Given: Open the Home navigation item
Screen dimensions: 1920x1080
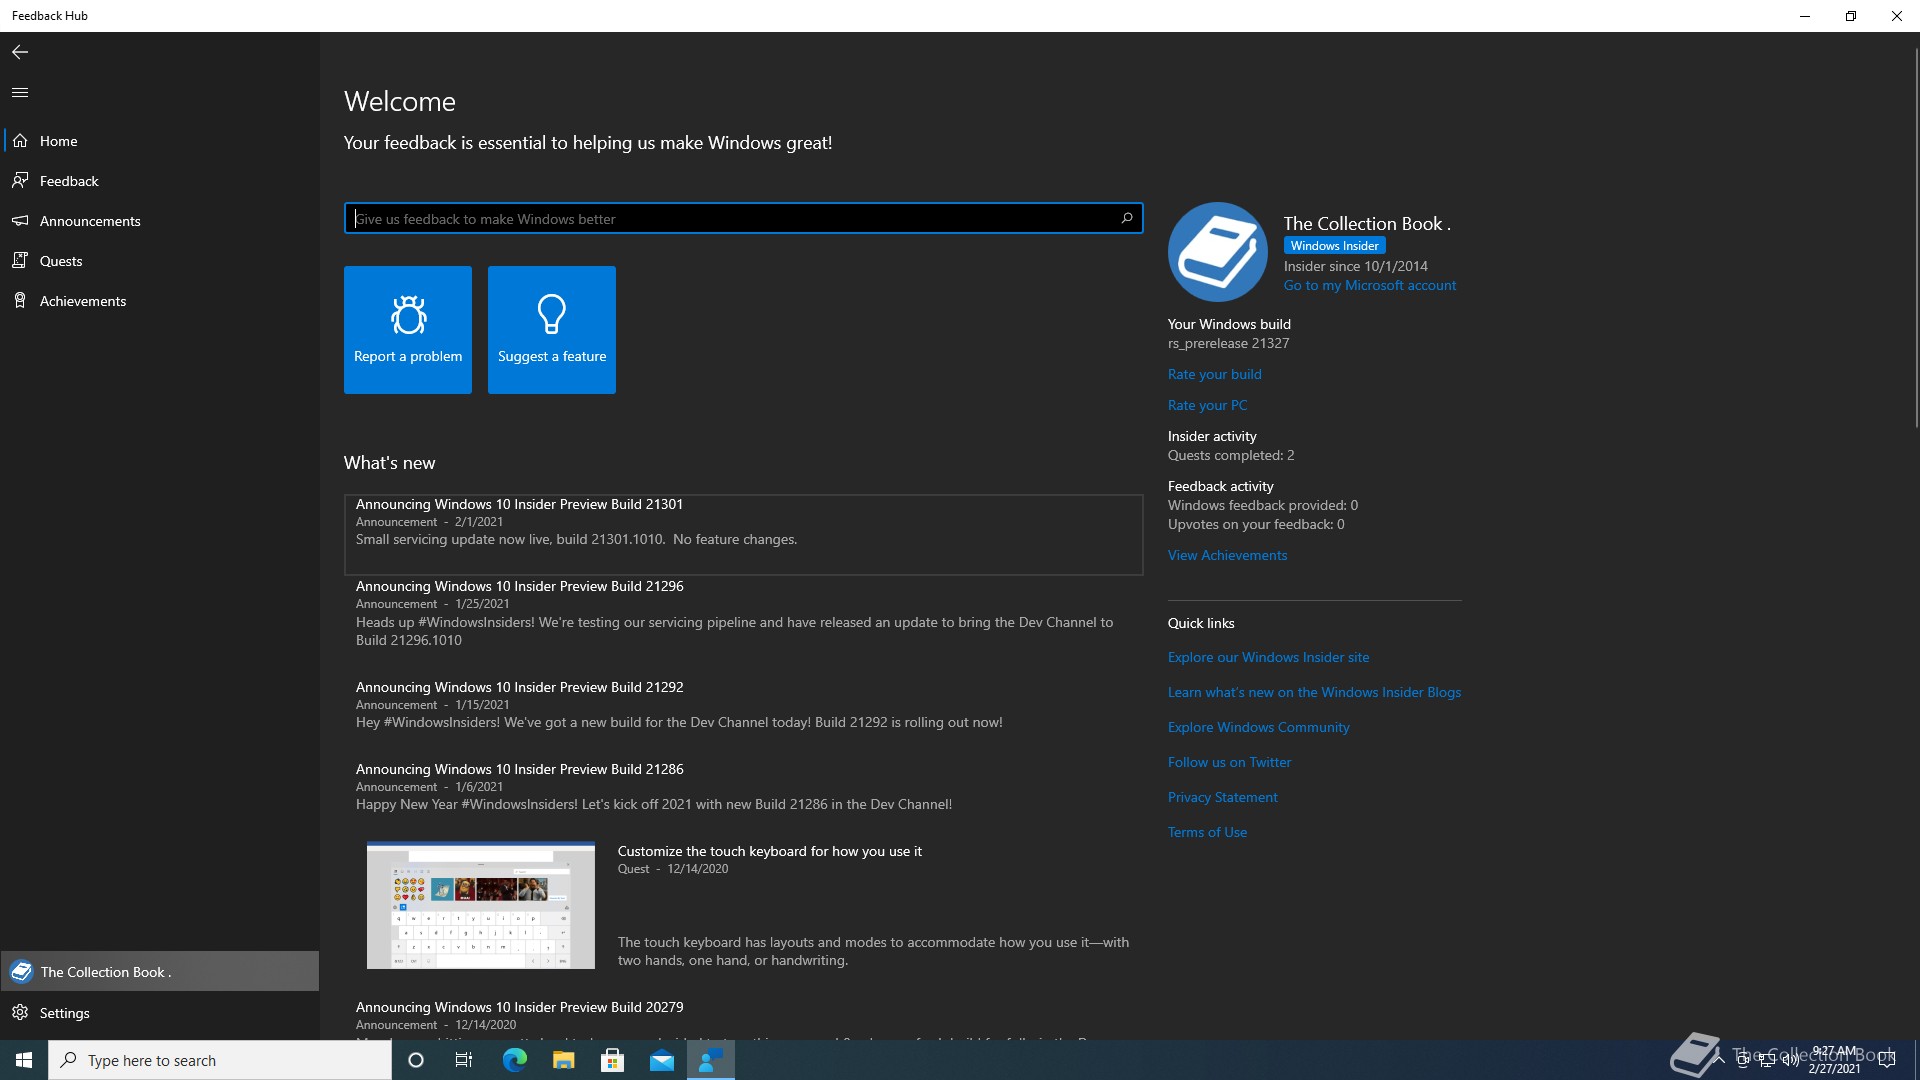Looking at the screenshot, I should coord(160,141).
